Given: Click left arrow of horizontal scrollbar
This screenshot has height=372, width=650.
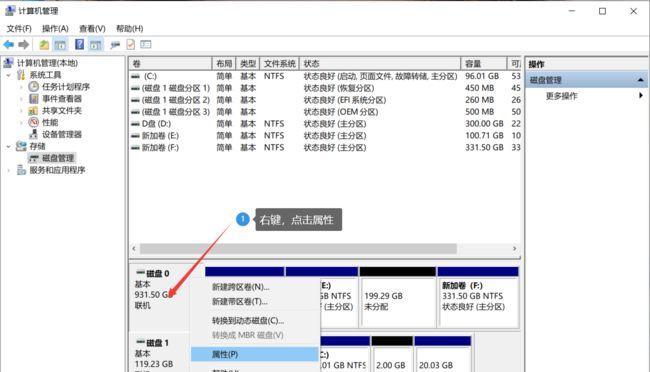Looking at the screenshot, I should pos(134,248).
